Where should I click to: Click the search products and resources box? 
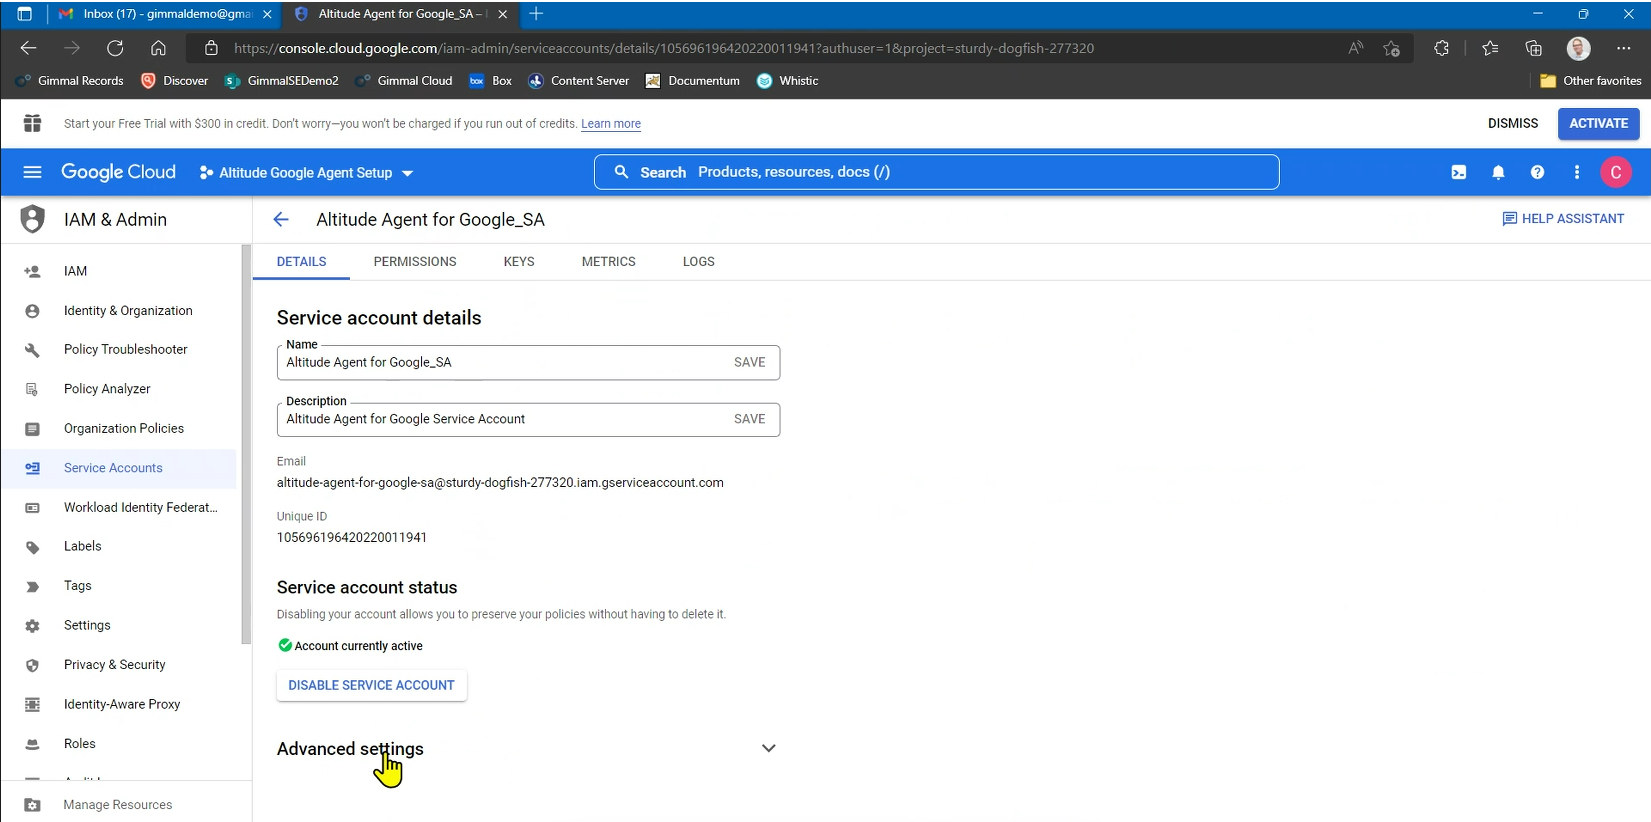pos(936,172)
